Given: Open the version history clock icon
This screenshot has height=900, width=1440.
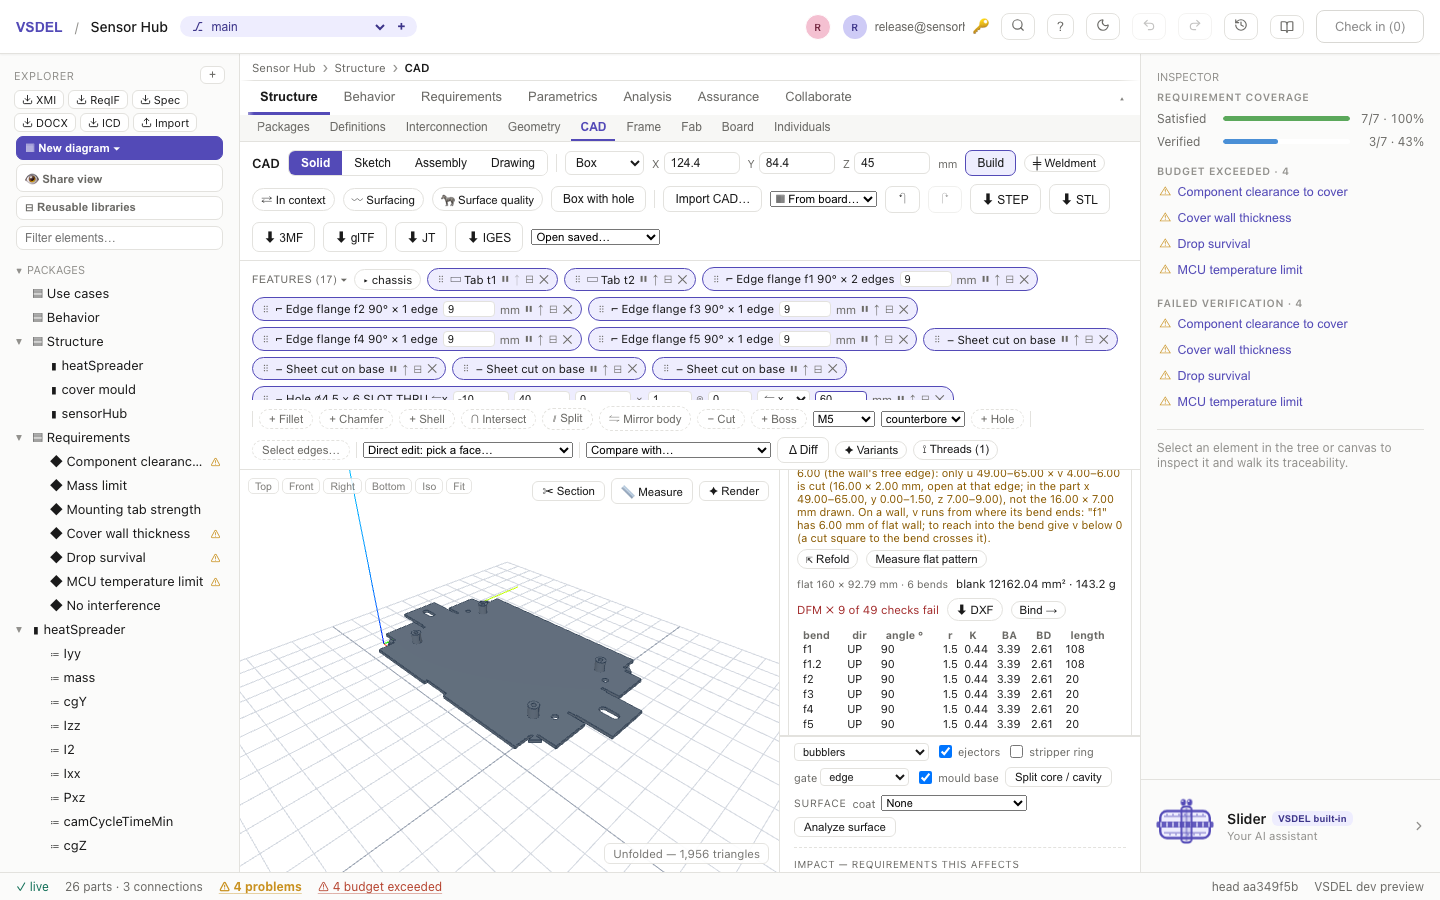Looking at the screenshot, I should [x=1241, y=27].
